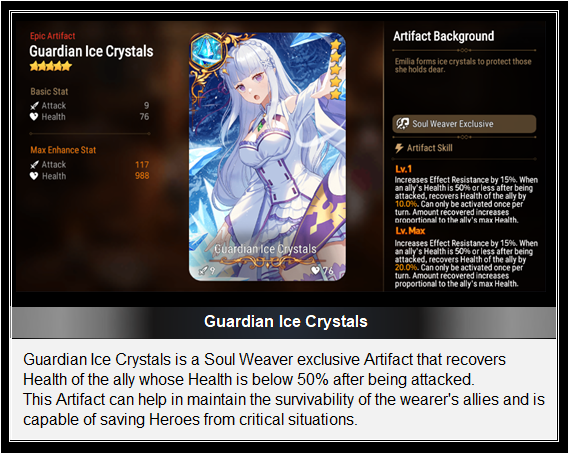Click the Artifact Background heading

point(443,36)
